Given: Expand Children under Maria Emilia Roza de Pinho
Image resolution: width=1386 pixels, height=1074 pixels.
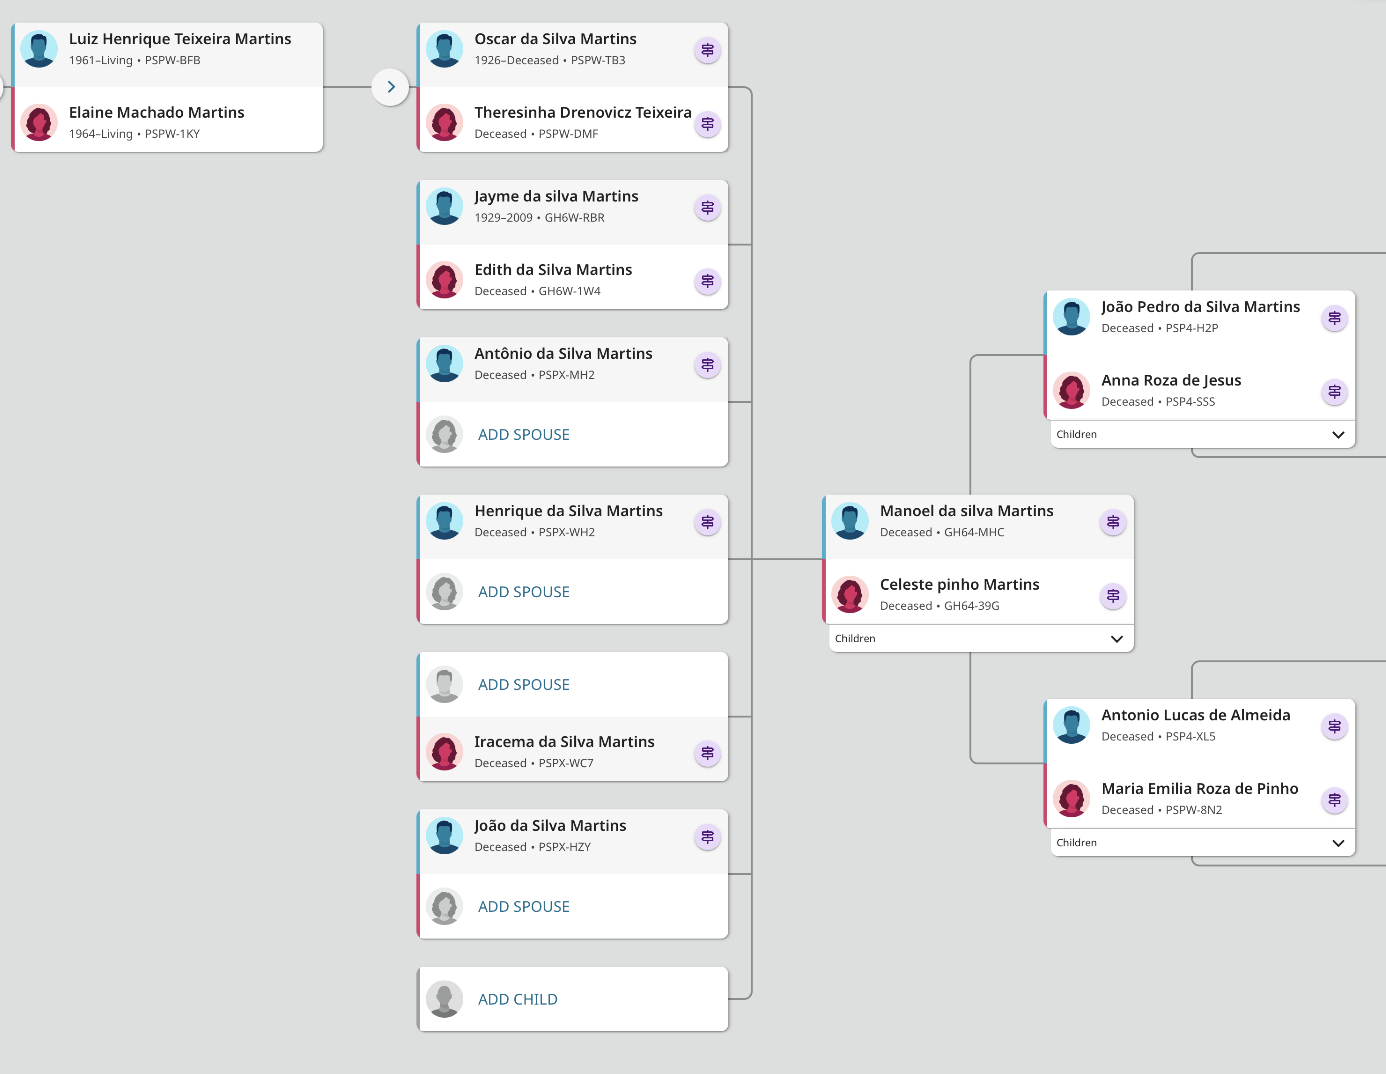Looking at the screenshot, I should pos(1338,843).
